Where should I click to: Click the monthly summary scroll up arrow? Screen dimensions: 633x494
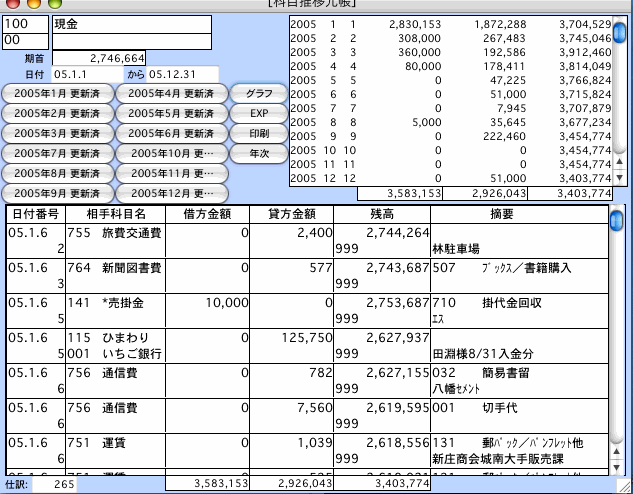click(x=619, y=162)
